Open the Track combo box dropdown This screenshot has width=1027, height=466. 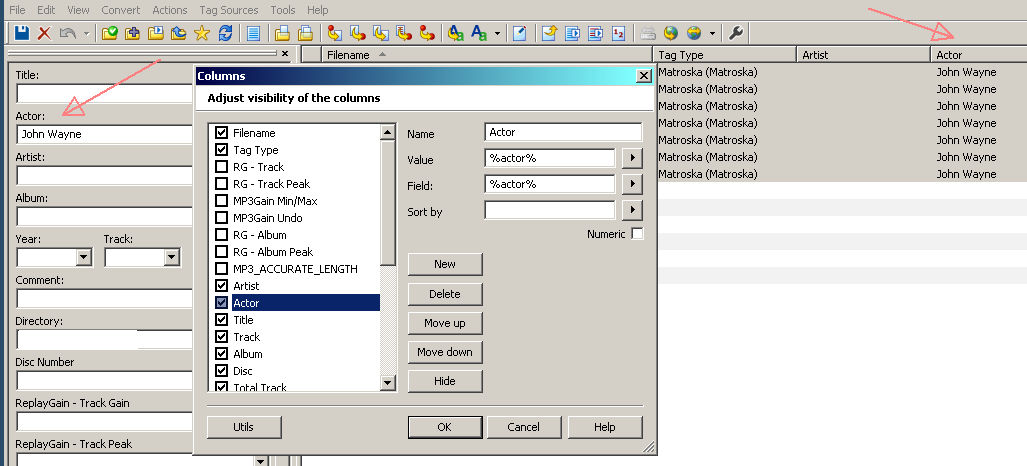[x=172, y=258]
